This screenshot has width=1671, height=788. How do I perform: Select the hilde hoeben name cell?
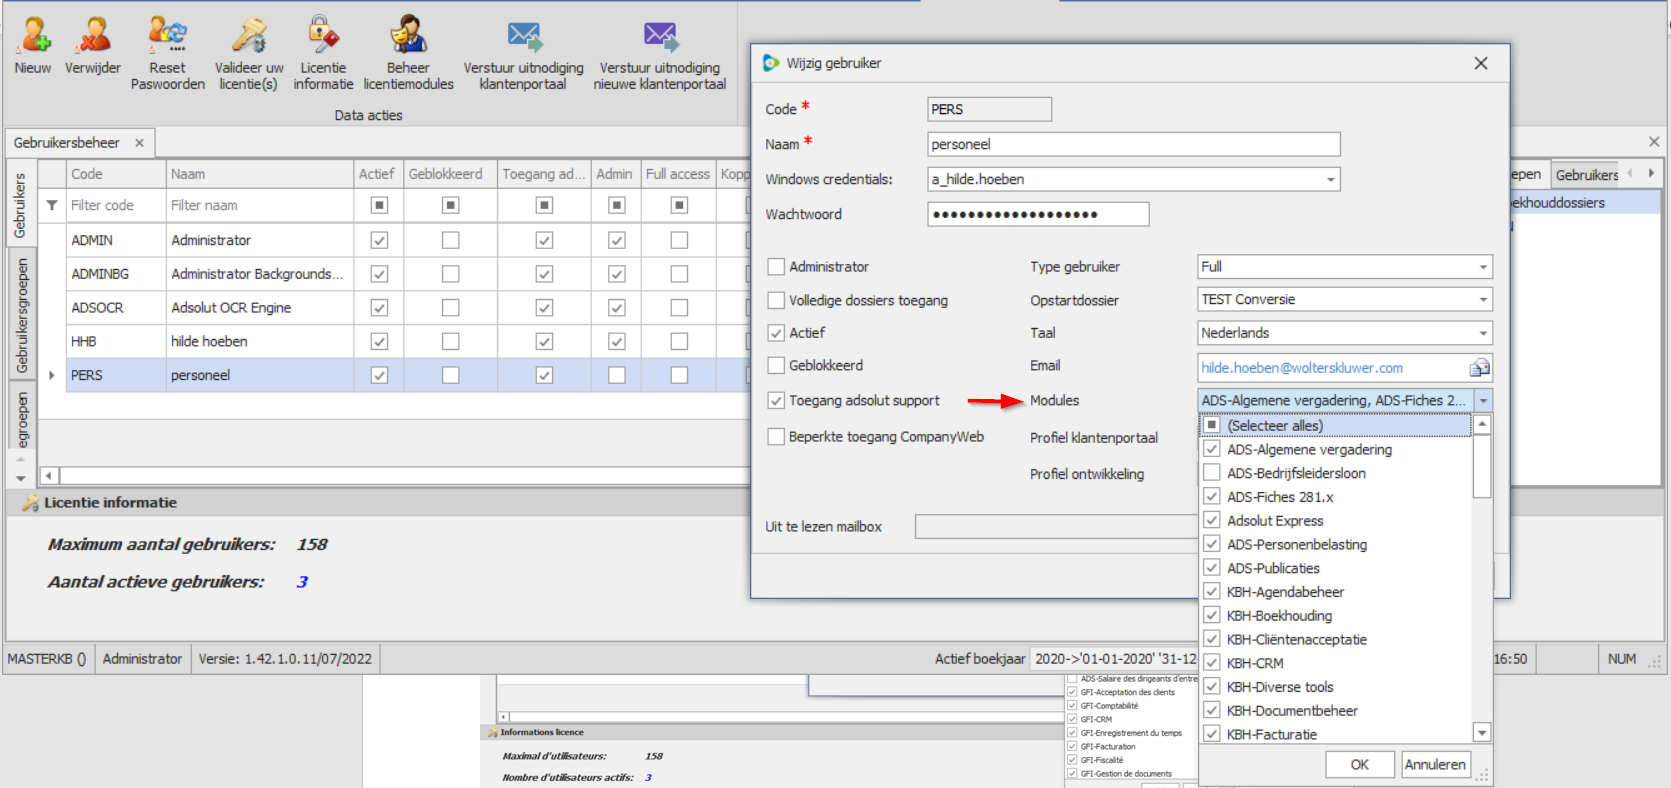[260, 341]
